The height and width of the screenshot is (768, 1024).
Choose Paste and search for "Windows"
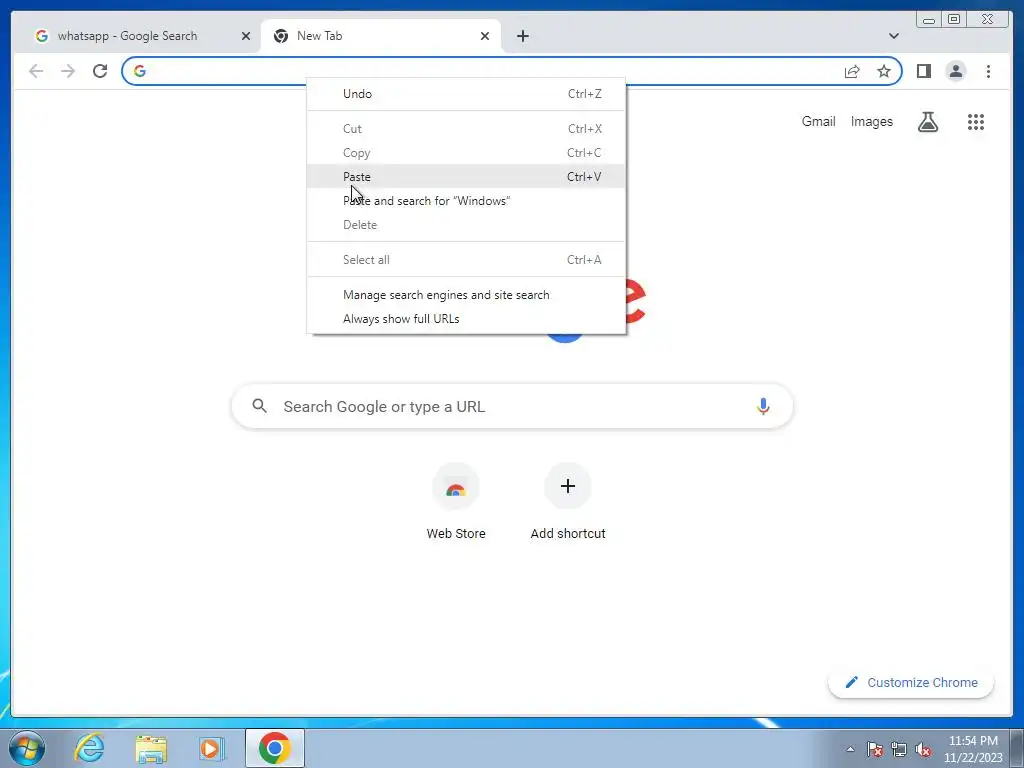point(466,200)
